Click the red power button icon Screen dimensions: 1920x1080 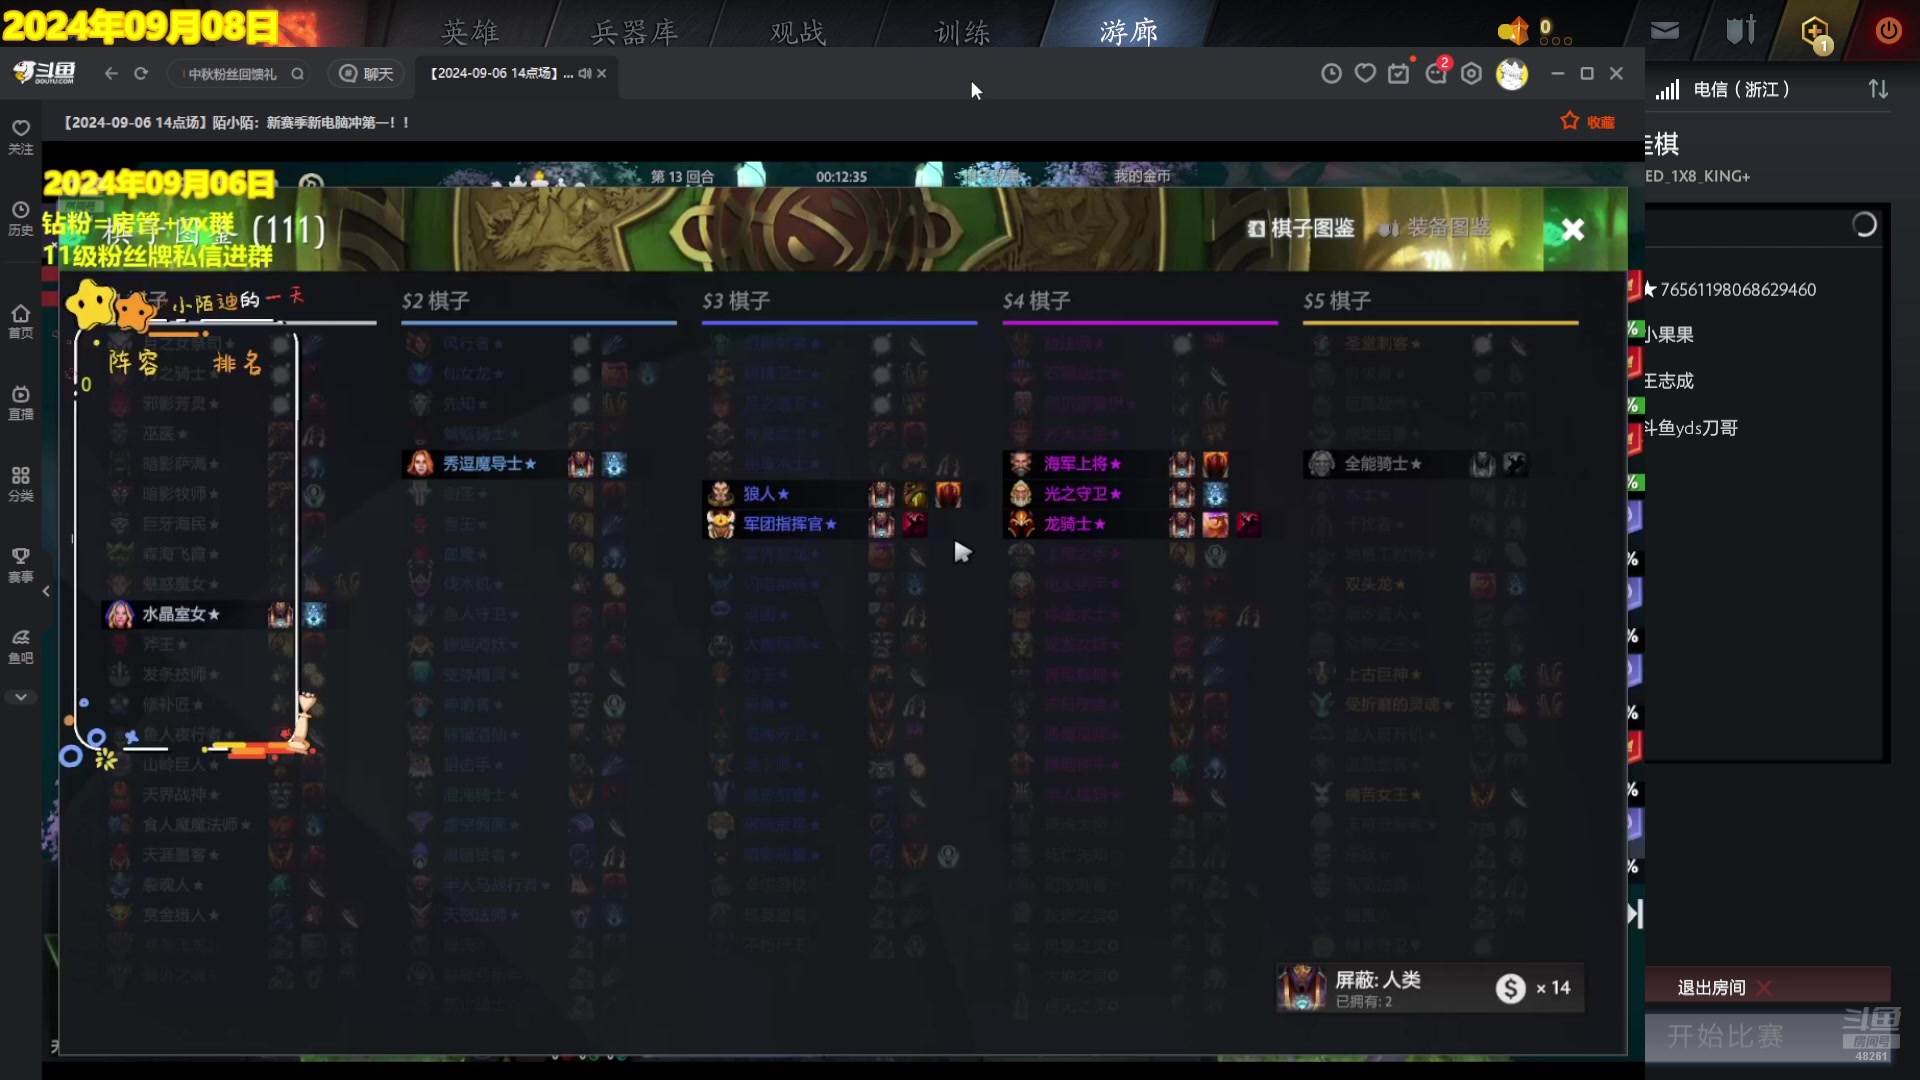(1888, 30)
